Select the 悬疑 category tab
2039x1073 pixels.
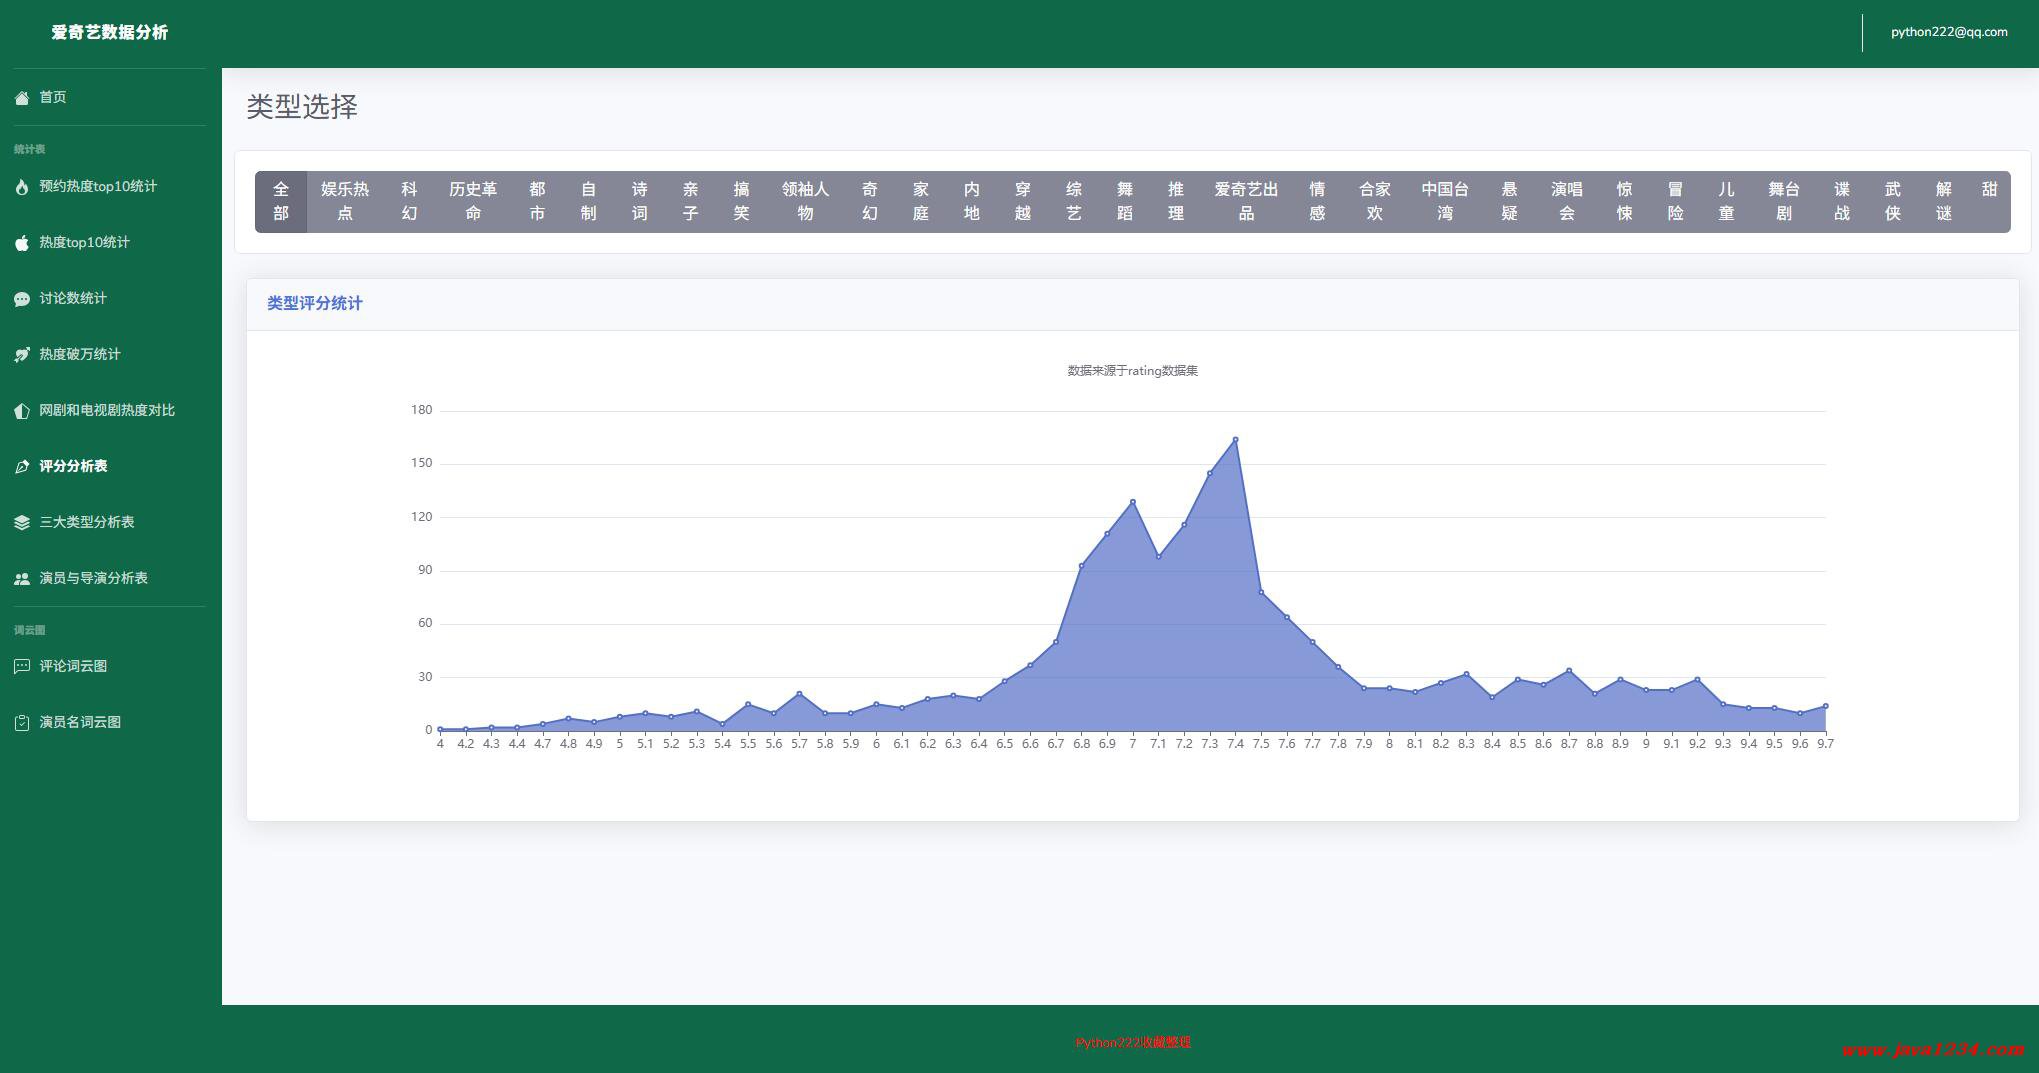[x=1509, y=201]
